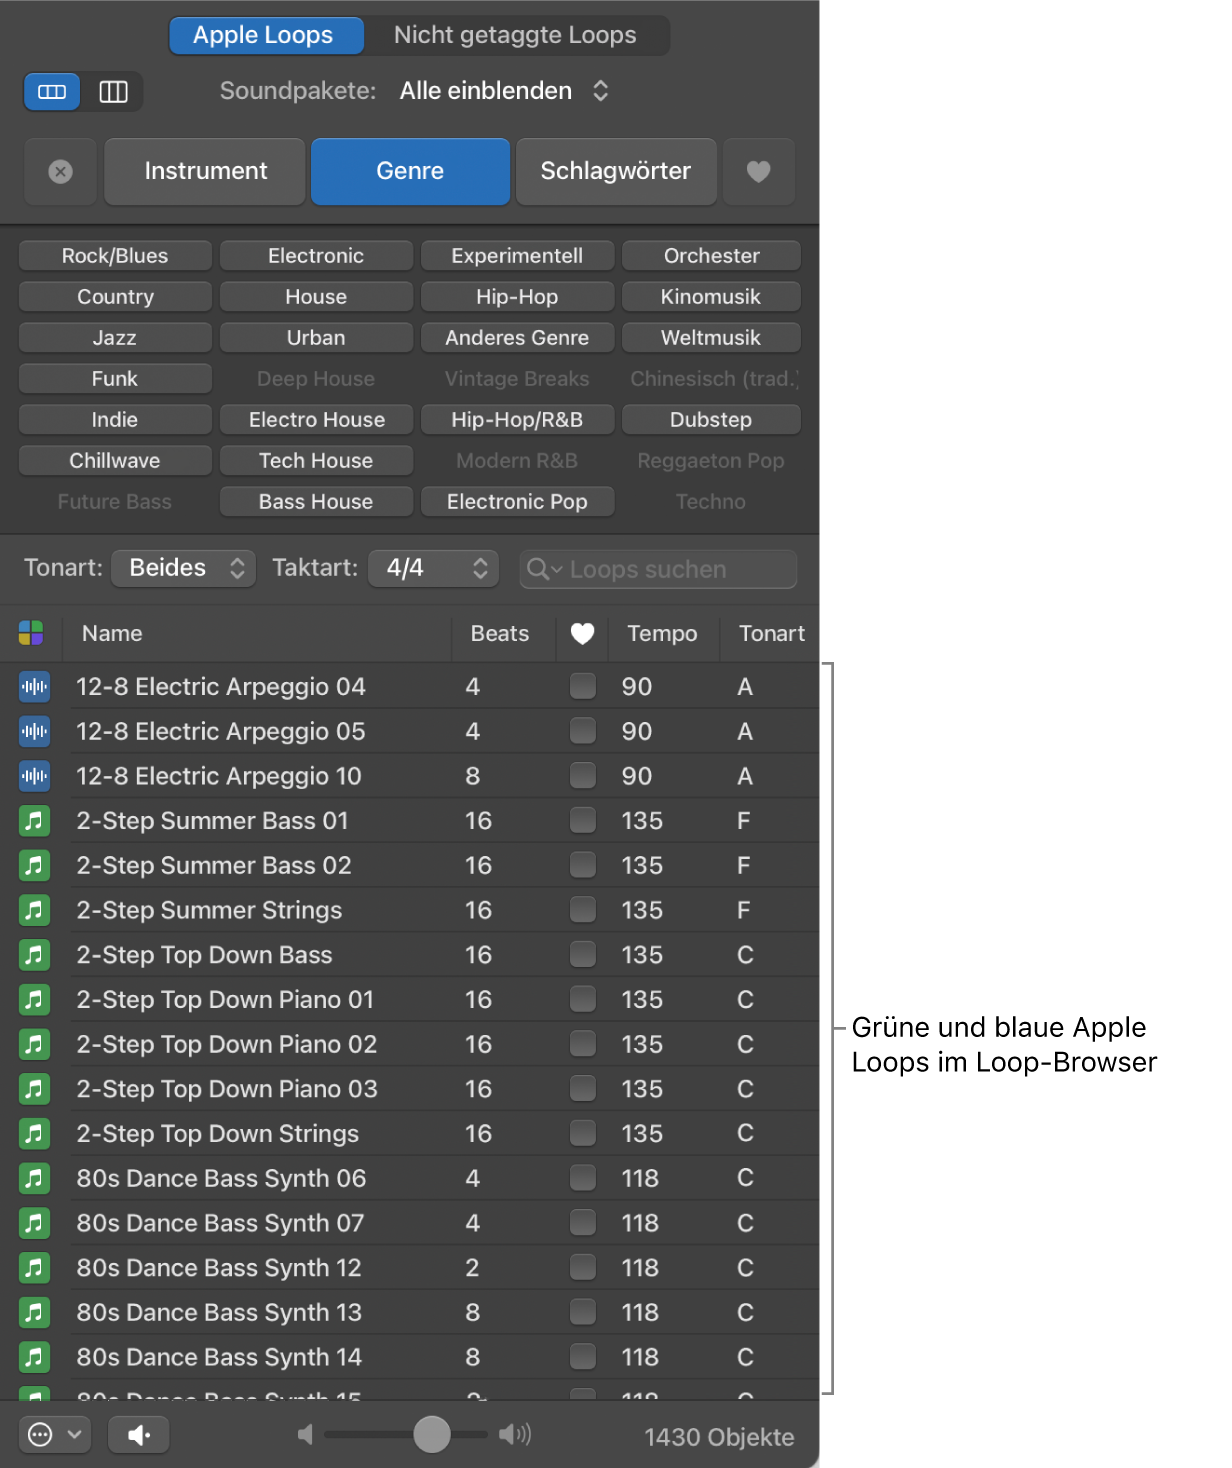Click the green loop icon for 80s Dance Bass Synth 06
Viewport: 1232px width, 1468px height.
[x=34, y=1178]
